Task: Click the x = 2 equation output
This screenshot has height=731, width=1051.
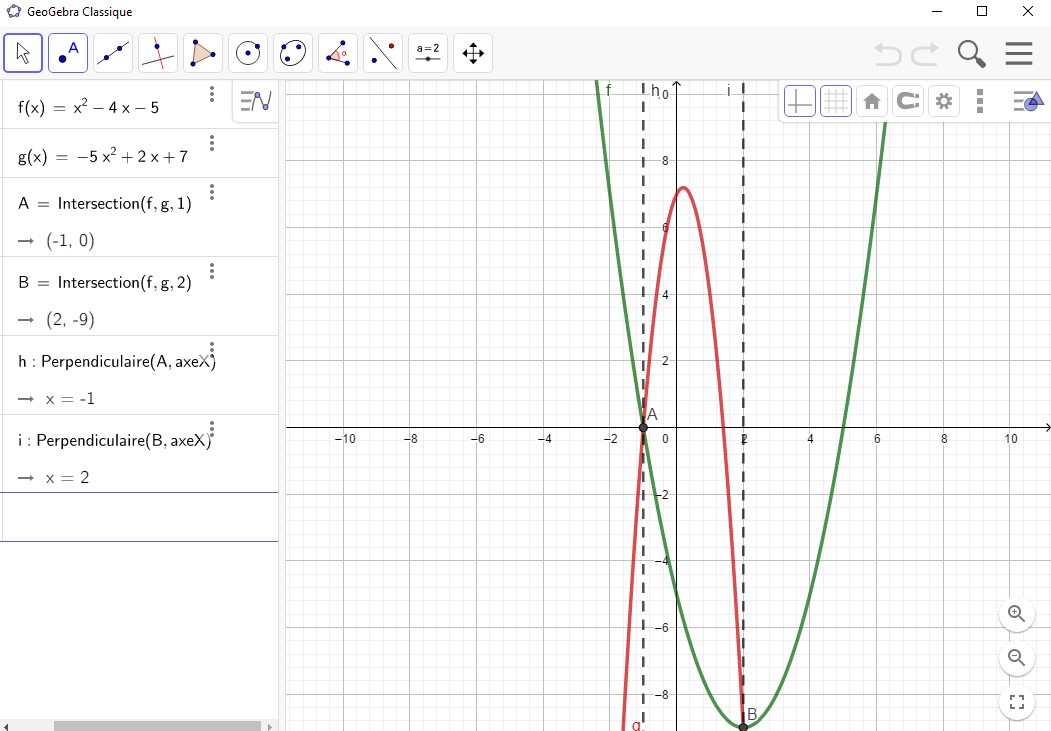Action: point(67,478)
